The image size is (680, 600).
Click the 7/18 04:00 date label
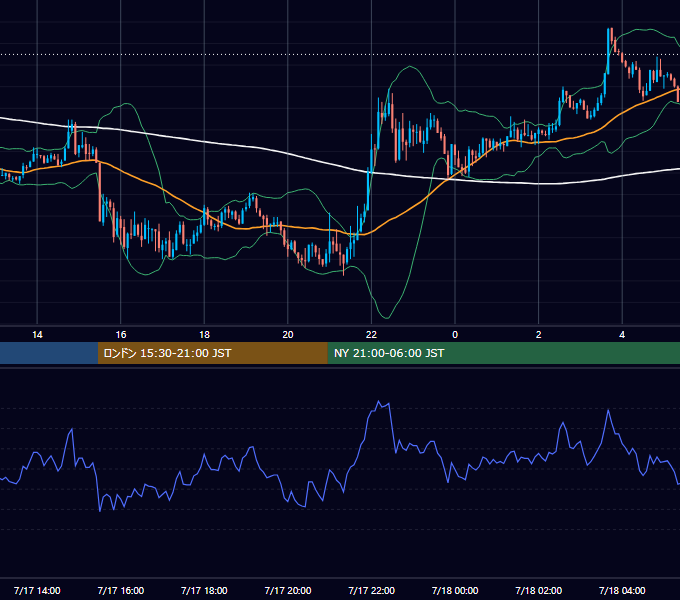pos(622,590)
